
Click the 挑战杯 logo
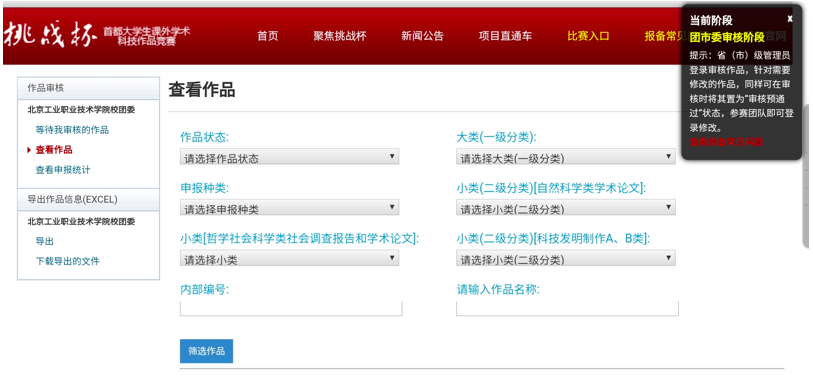pos(50,36)
